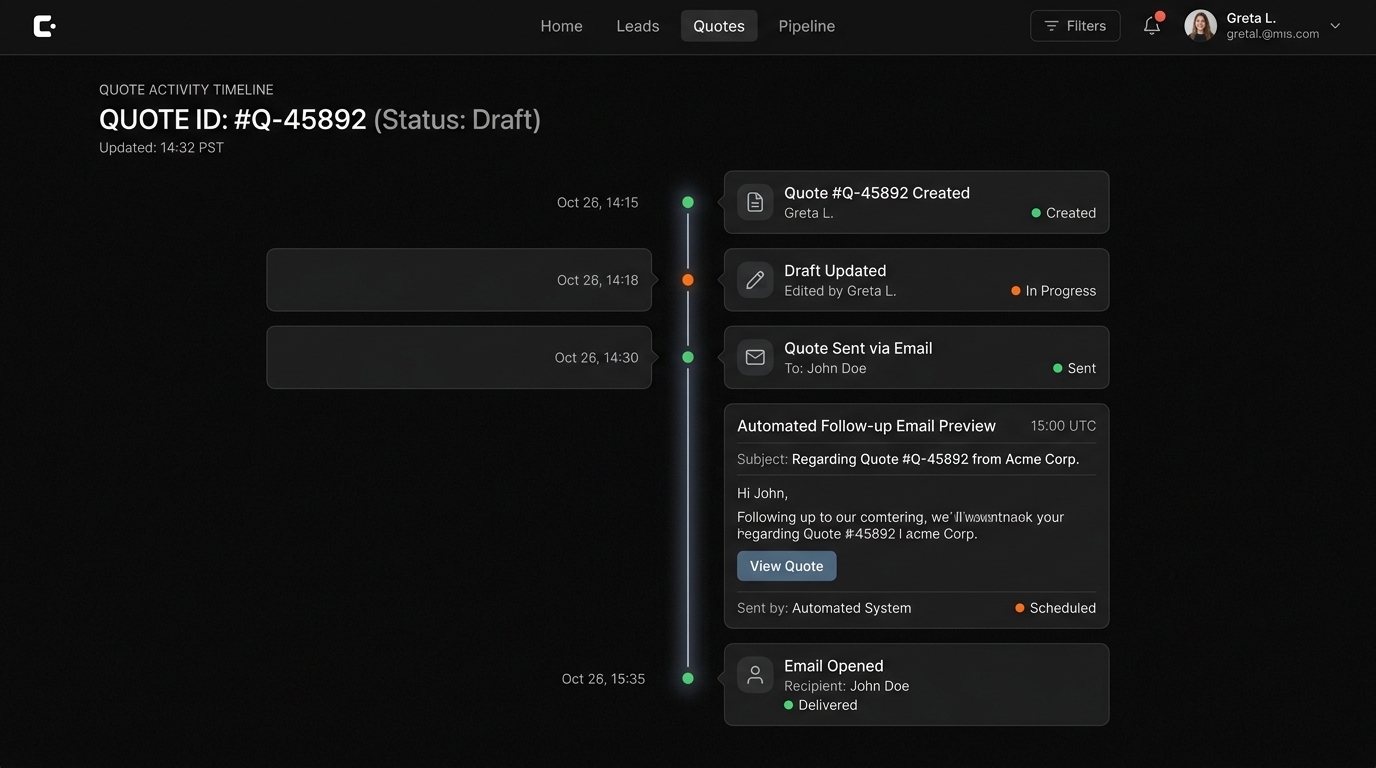Click the person icon on Email Opened card
Image resolution: width=1376 pixels, height=768 pixels.
coord(755,675)
